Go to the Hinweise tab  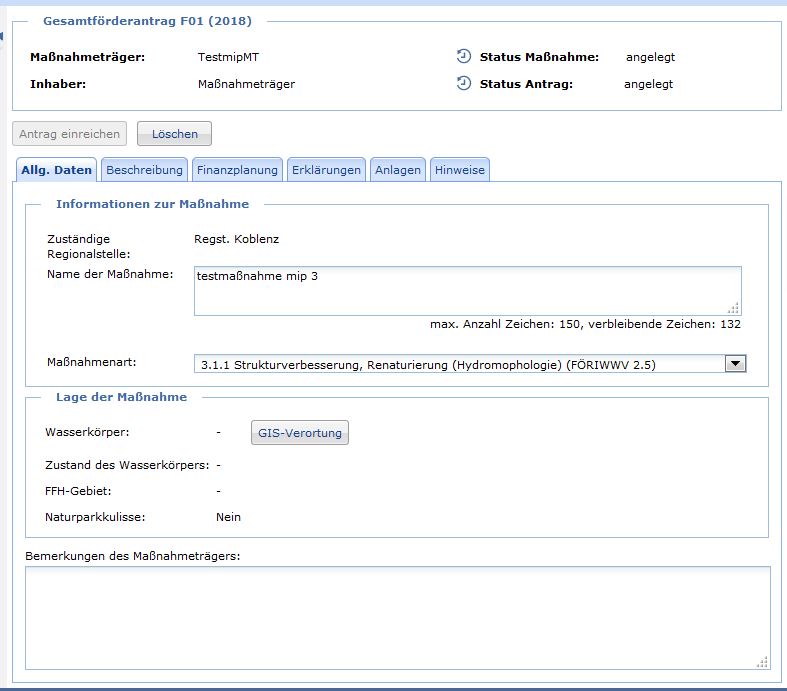pyautogui.click(x=460, y=170)
